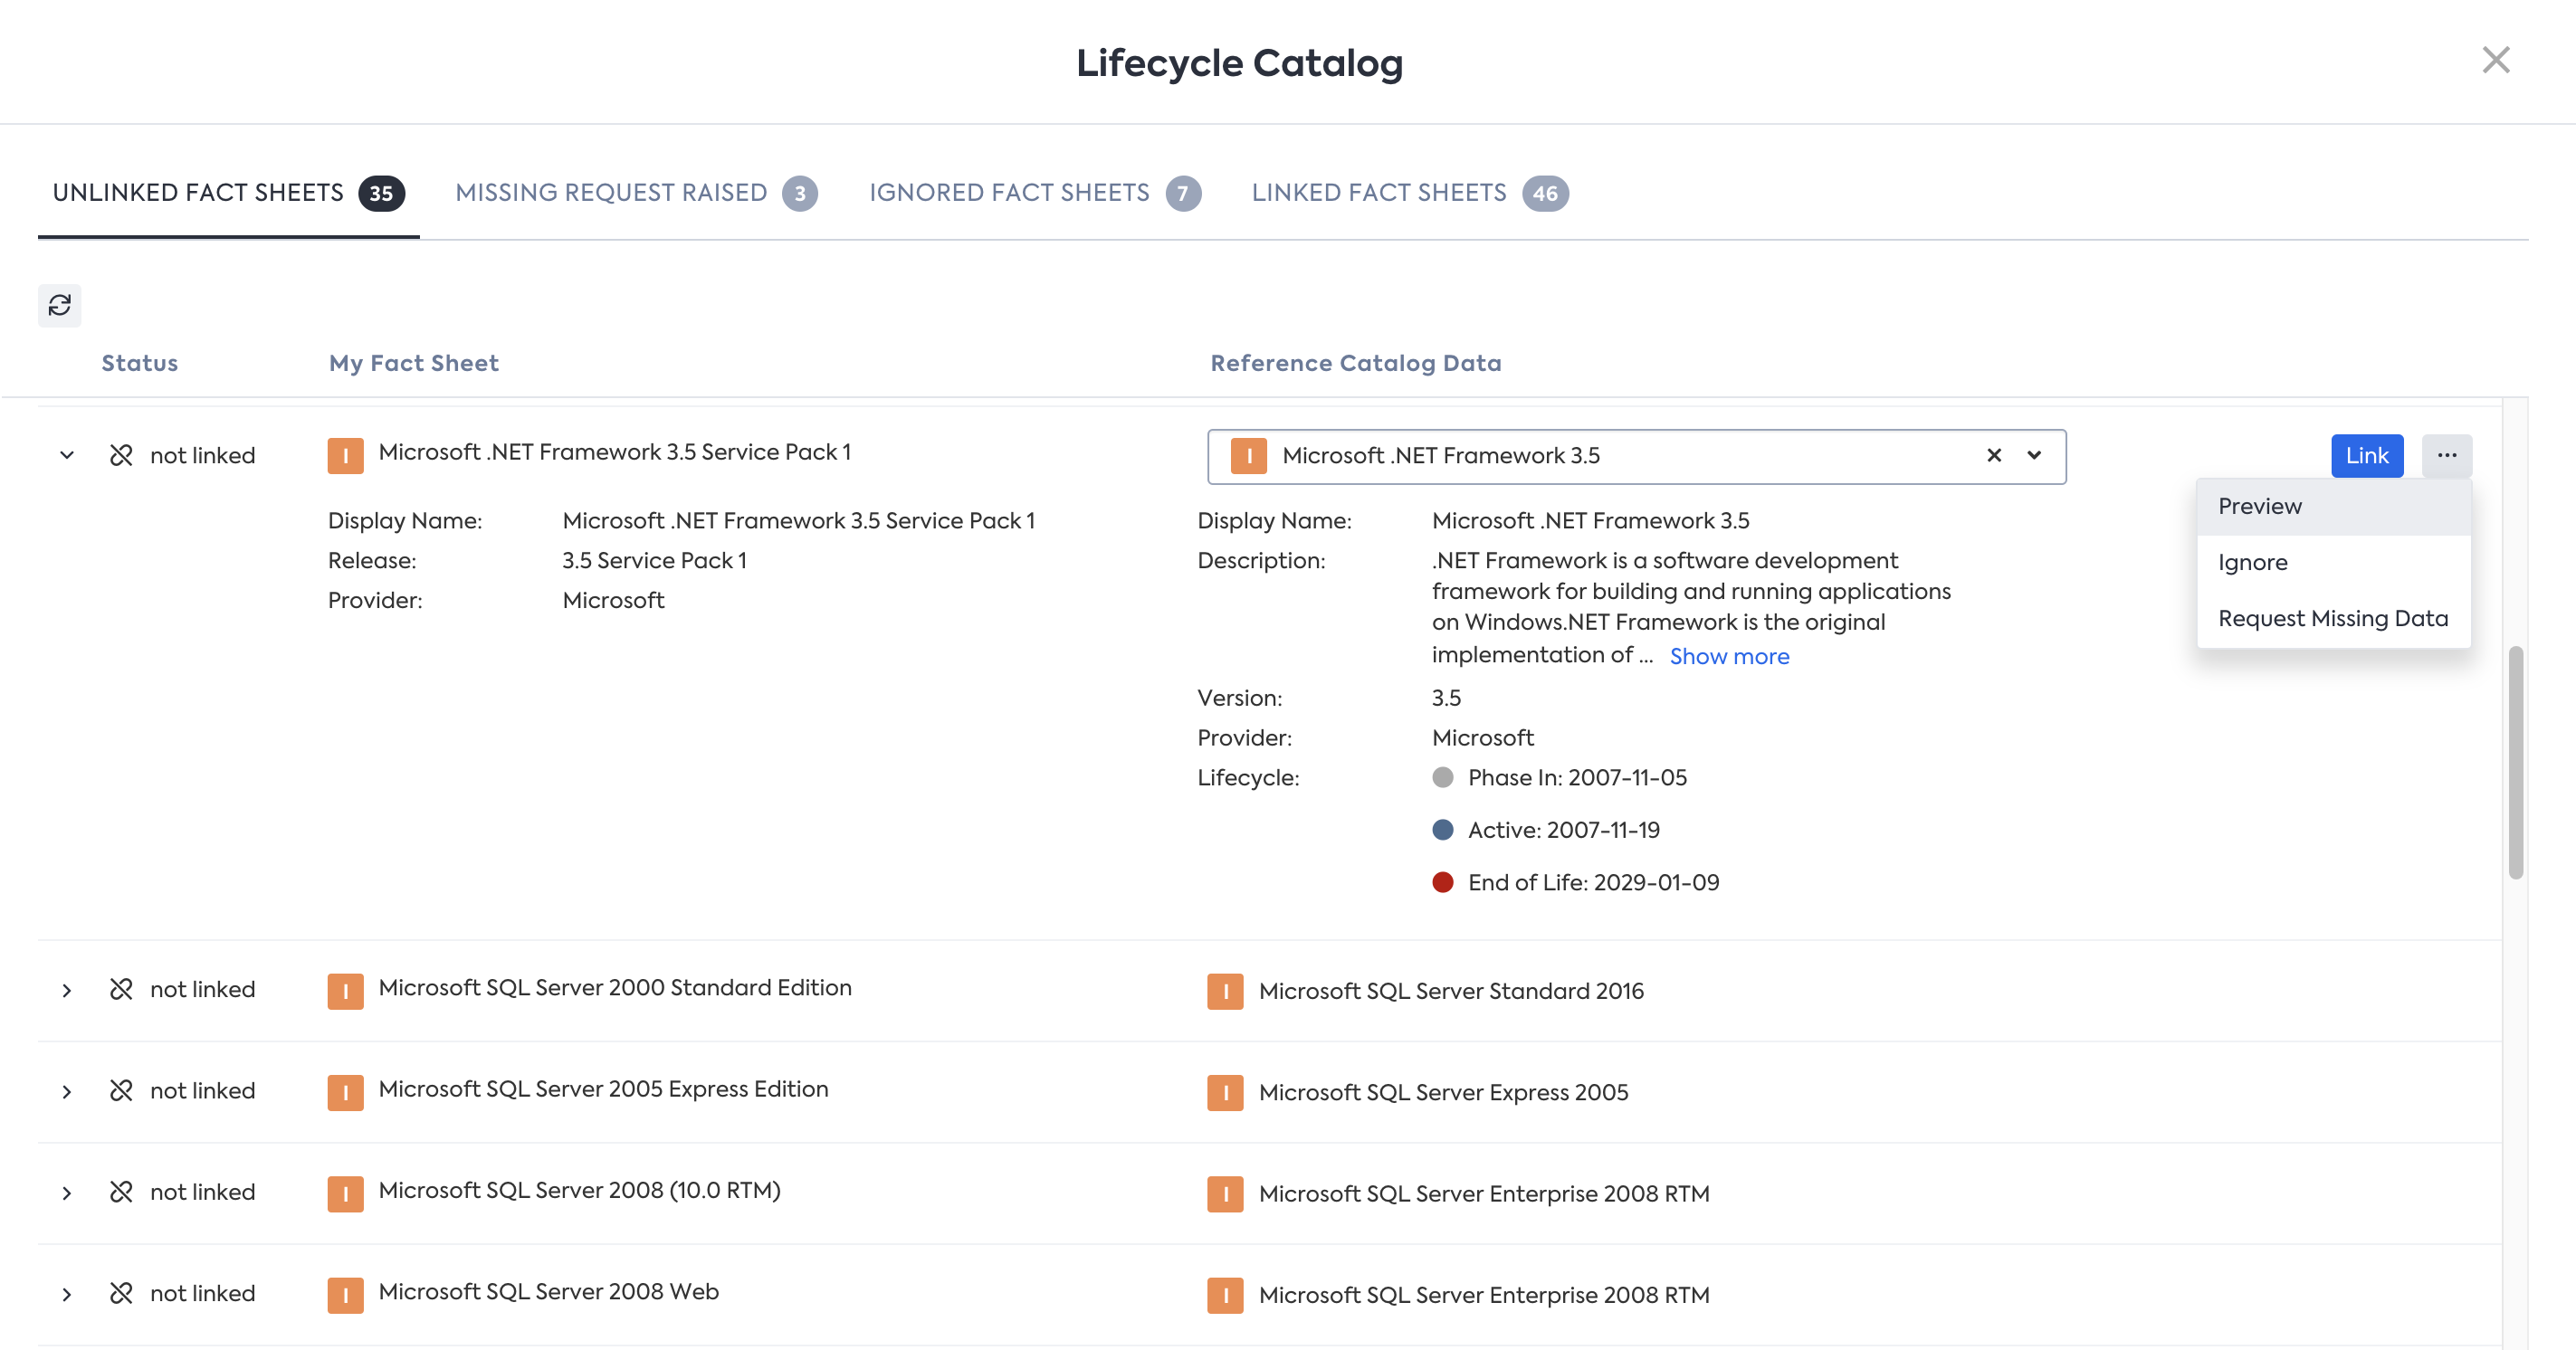
Task: Click unlinked icon on SQL Server 2005 Express row
Action: click(x=121, y=1090)
